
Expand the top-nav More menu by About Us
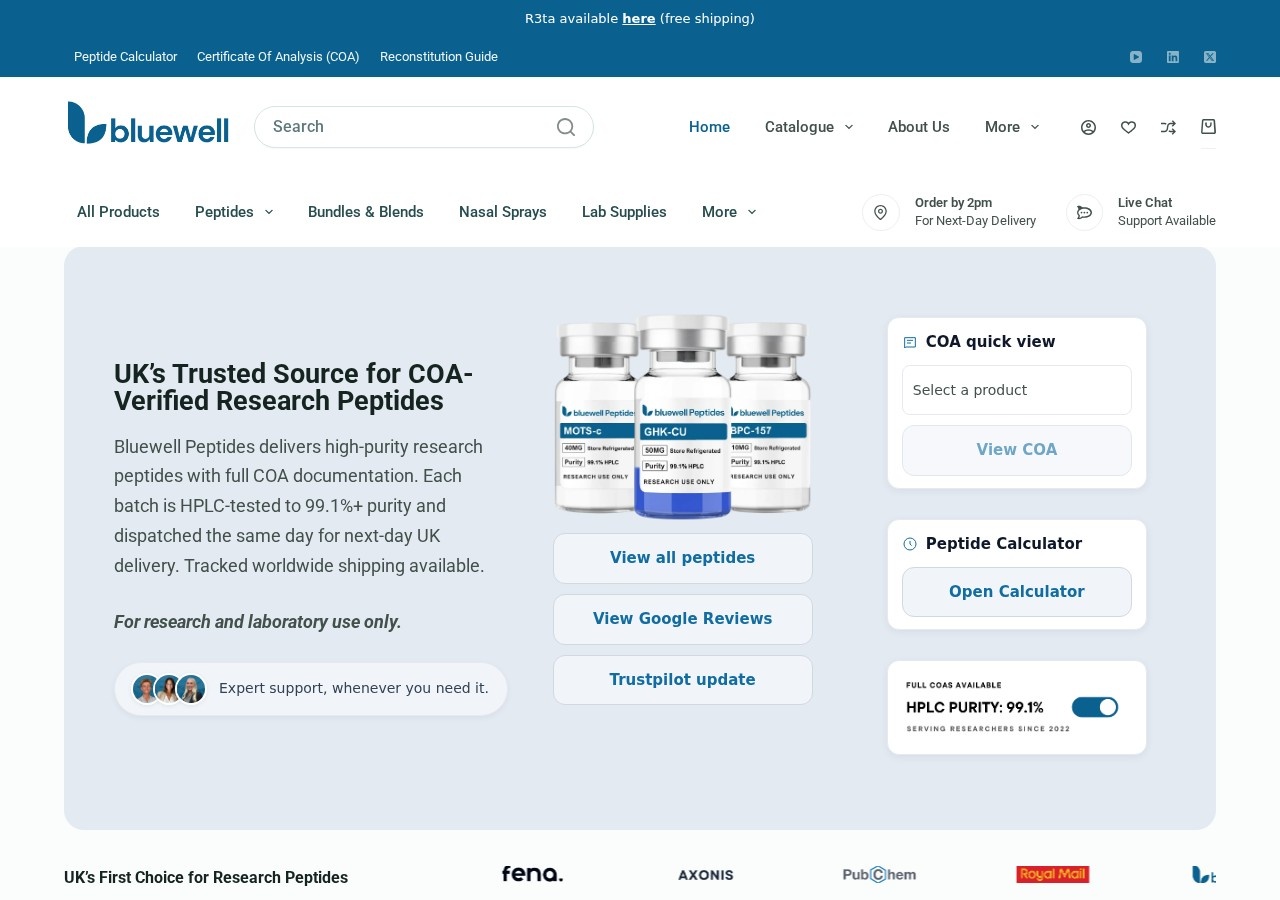point(1012,127)
